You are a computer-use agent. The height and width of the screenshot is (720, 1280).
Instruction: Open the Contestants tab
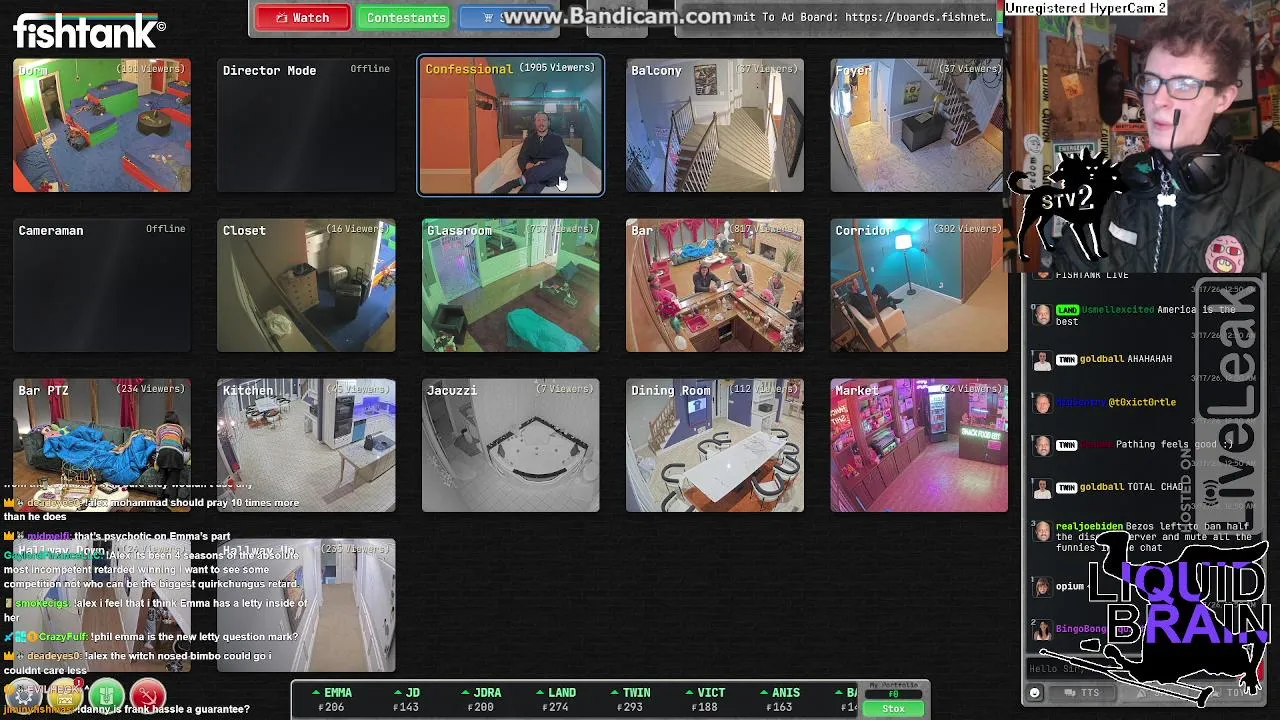(x=406, y=18)
